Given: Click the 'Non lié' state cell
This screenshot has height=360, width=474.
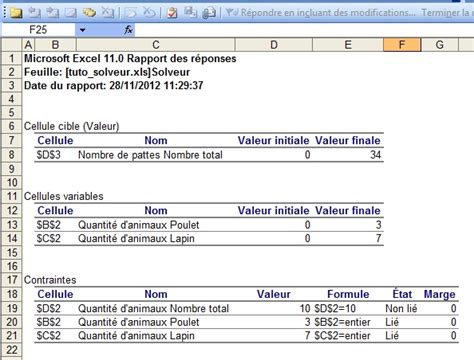Looking at the screenshot, I should pyautogui.click(x=401, y=308).
